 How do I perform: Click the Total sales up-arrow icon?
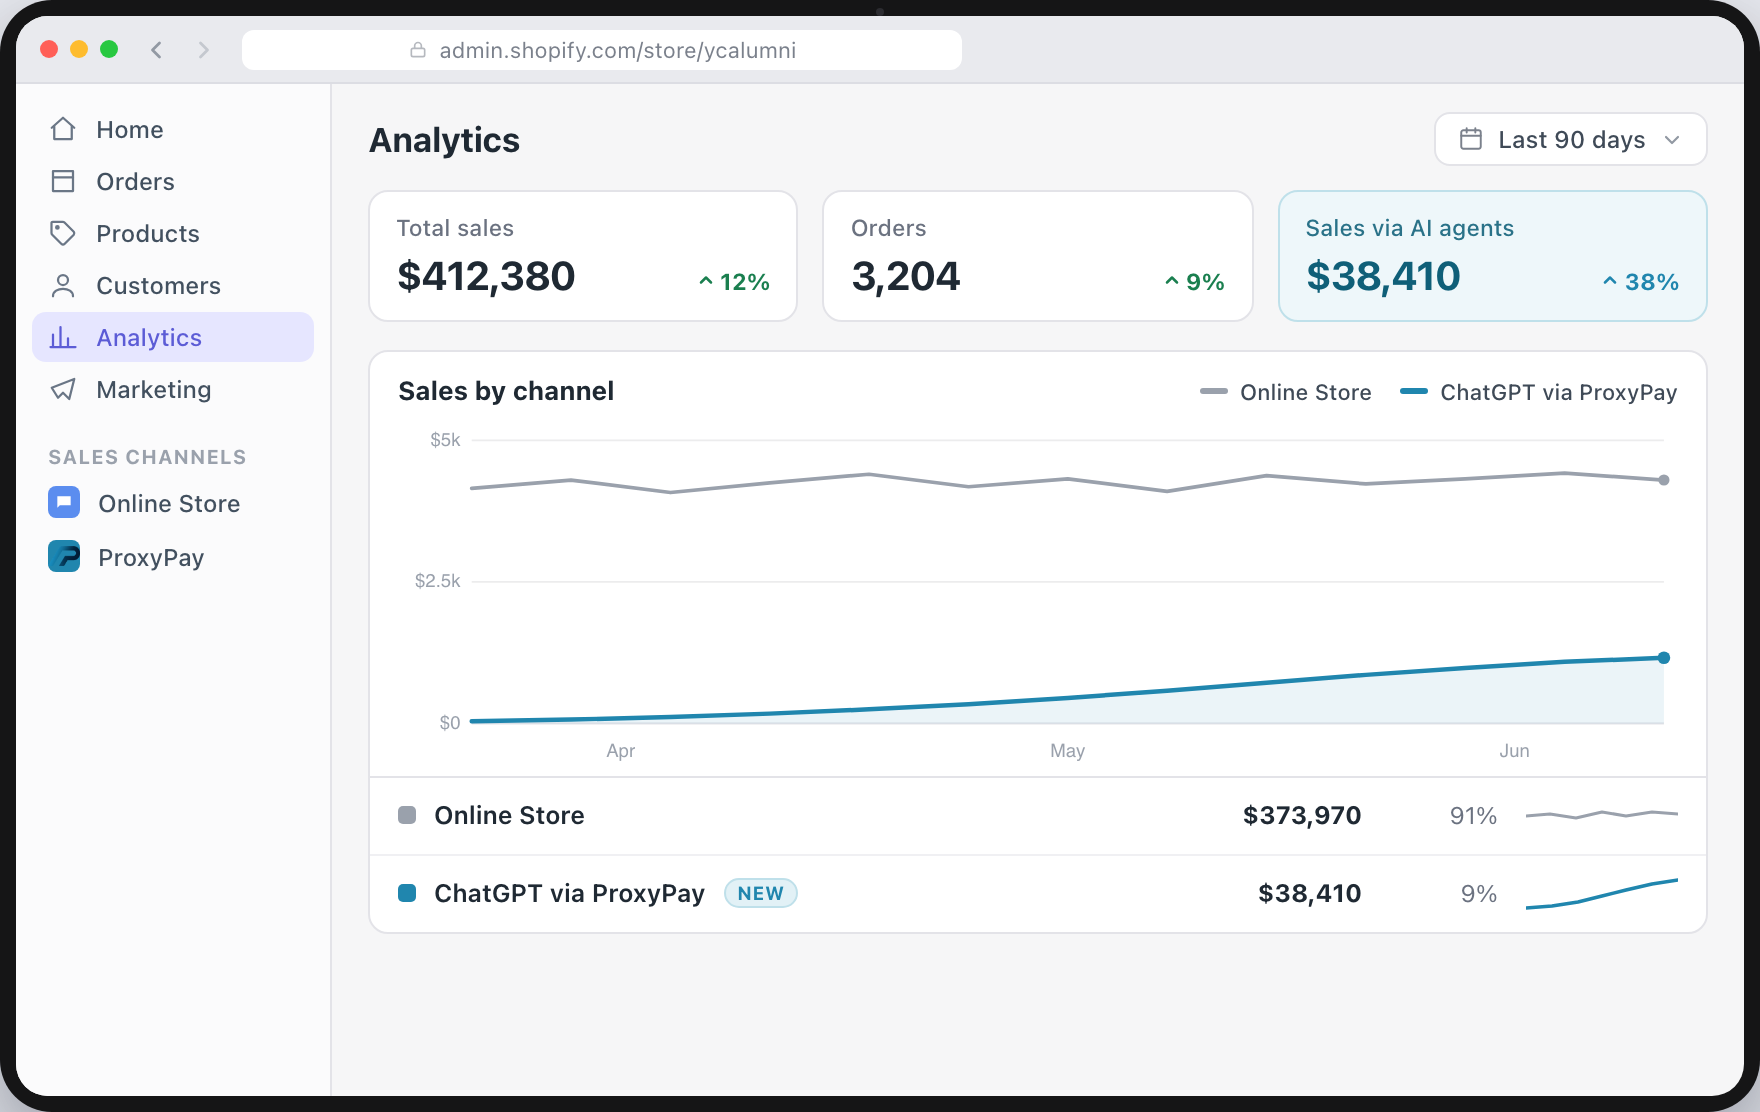click(x=706, y=282)
